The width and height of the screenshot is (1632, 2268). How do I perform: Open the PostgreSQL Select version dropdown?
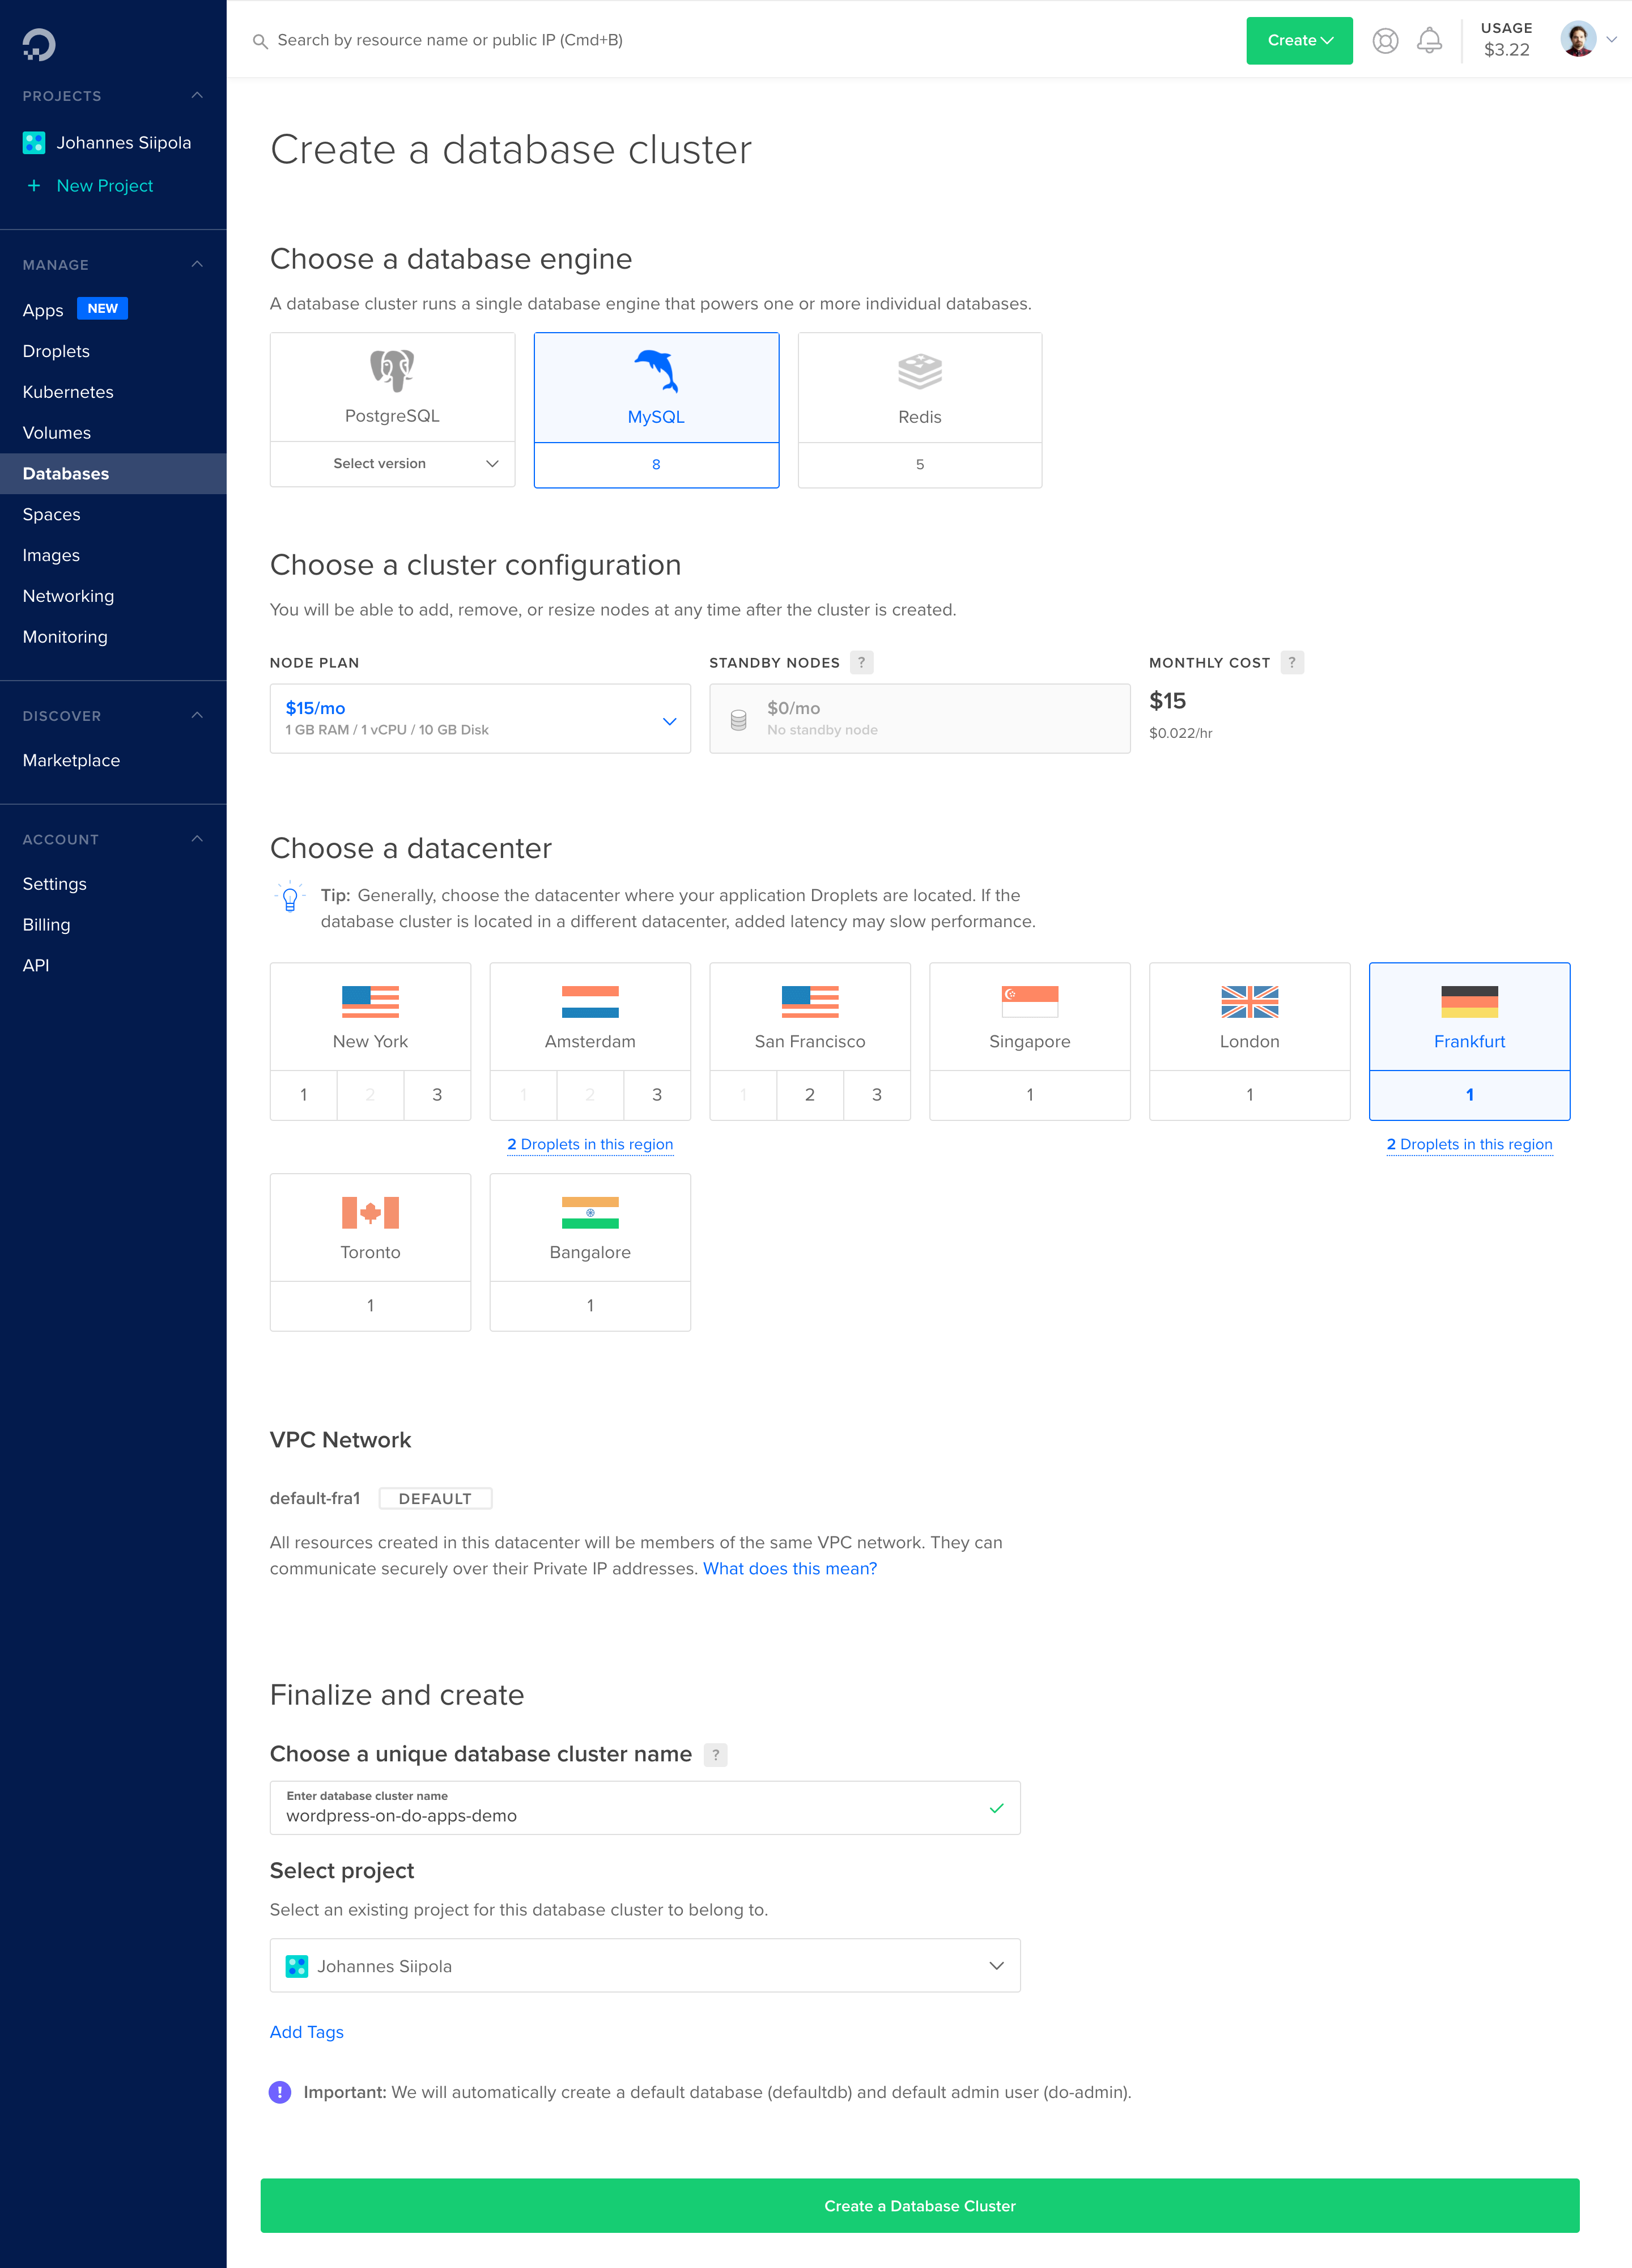(x=392, y=464)
